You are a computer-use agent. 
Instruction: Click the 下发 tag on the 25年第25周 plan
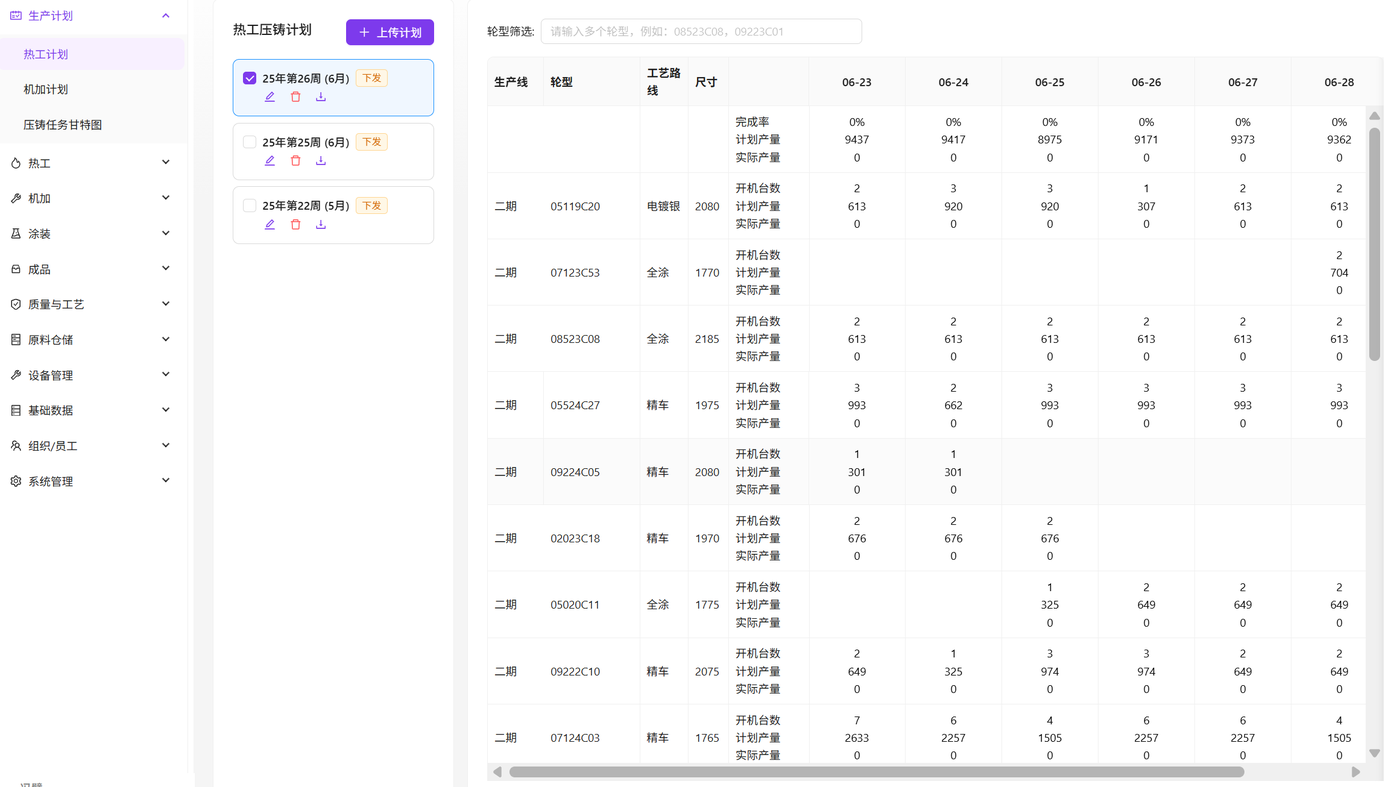point(371,142)
